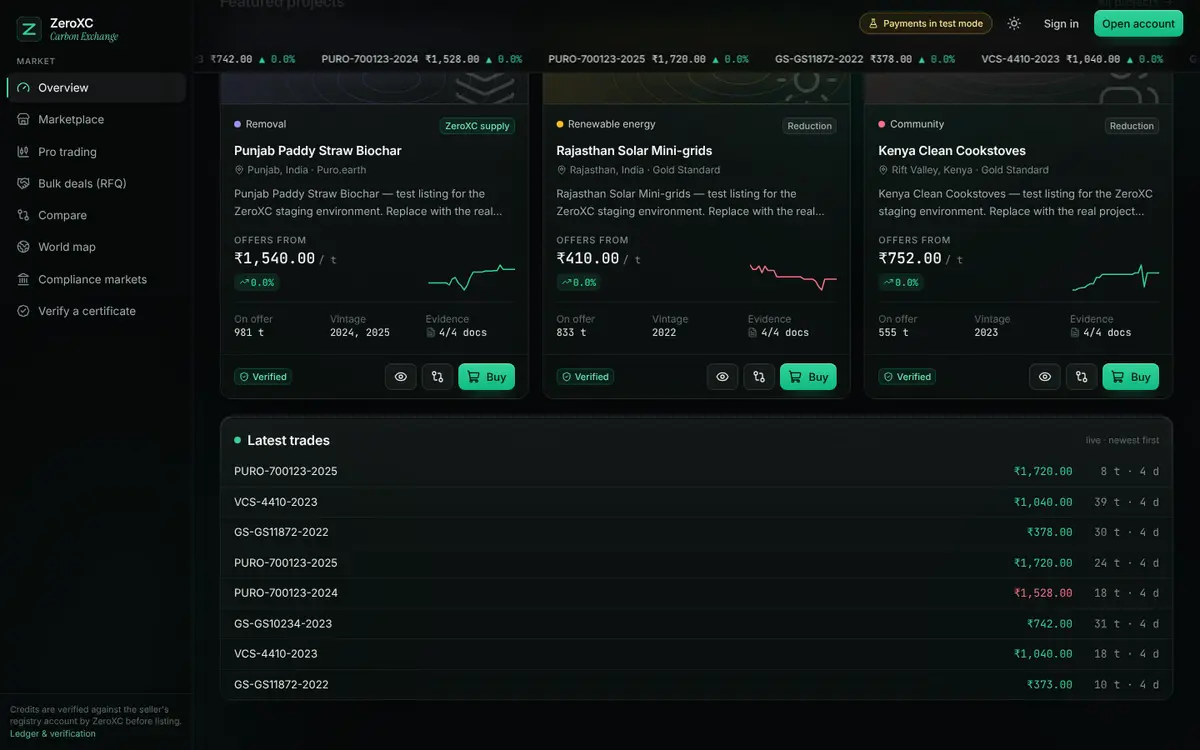Click the World map globe icon
This screenshot has height=750, width=1200.
click(23, 247)
